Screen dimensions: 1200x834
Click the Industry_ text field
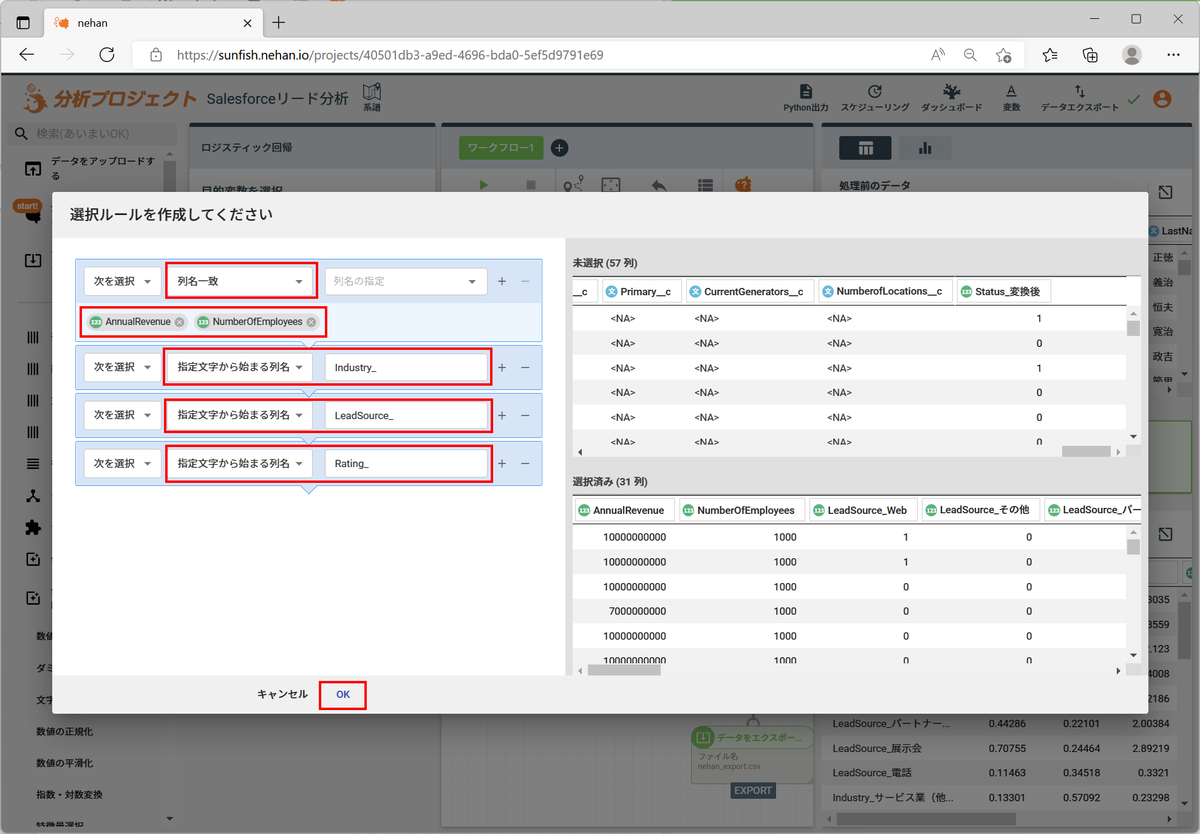click(405, 367)
